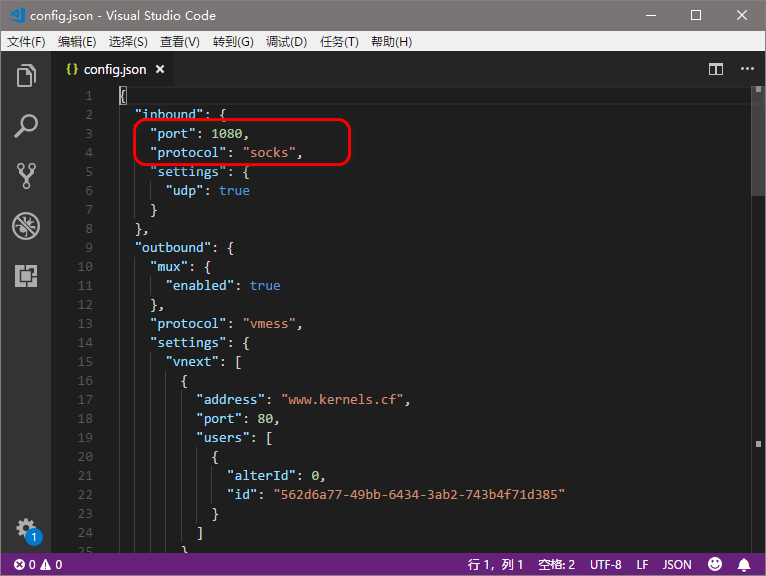
Task: Click the UUID id value on line 22
Action: [x=419, y=495]
